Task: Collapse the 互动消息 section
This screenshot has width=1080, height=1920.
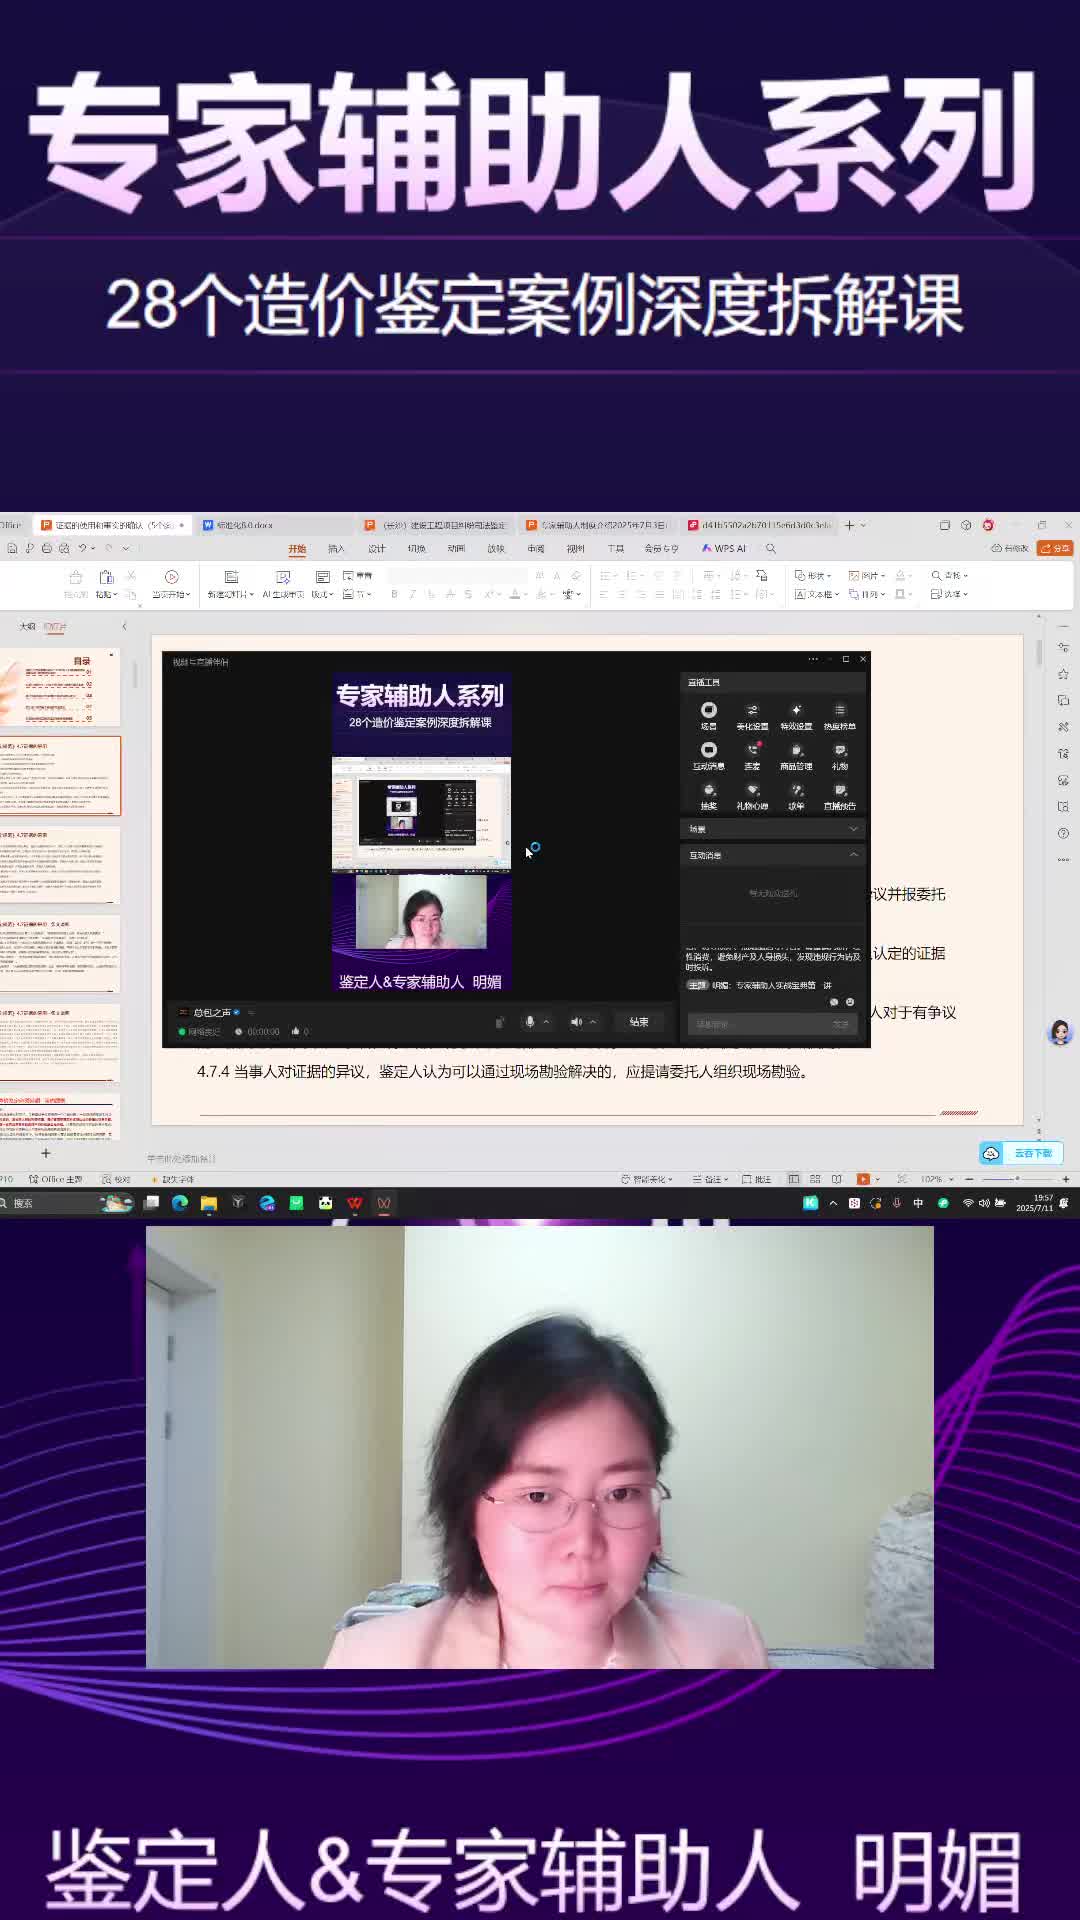Action: pos(853,855)
